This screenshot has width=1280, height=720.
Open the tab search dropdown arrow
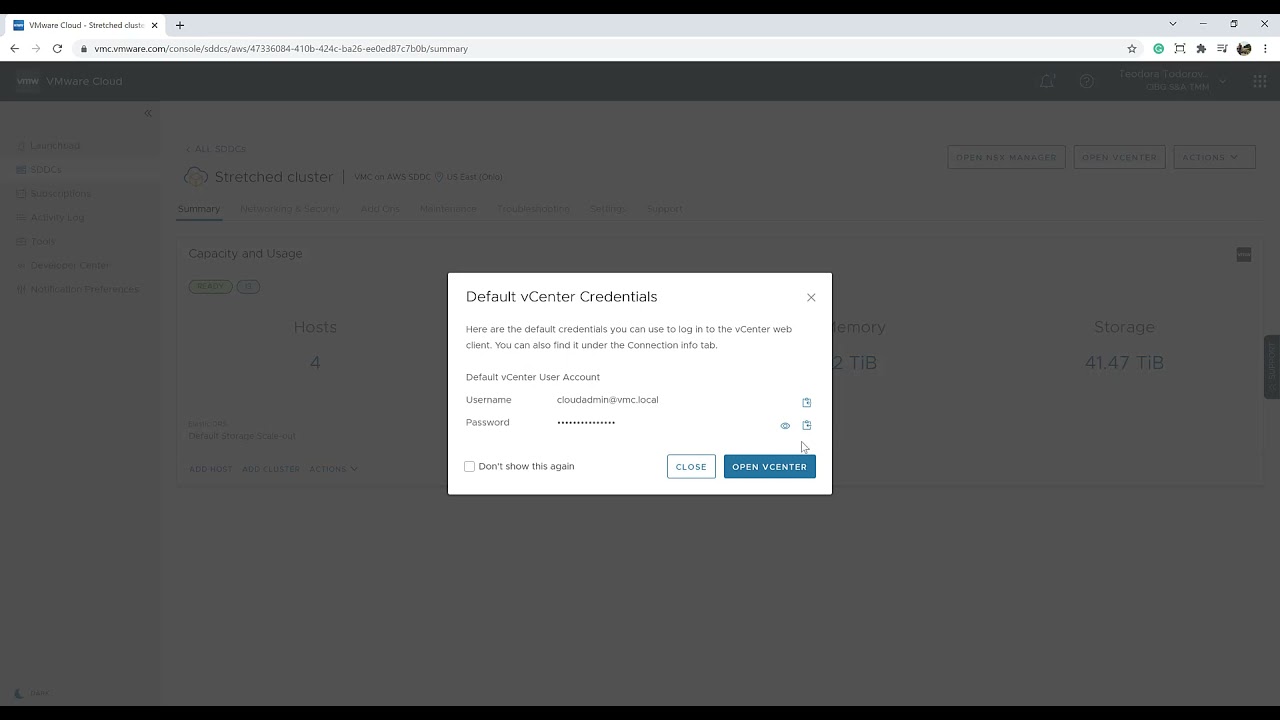tap(1173, 24)
